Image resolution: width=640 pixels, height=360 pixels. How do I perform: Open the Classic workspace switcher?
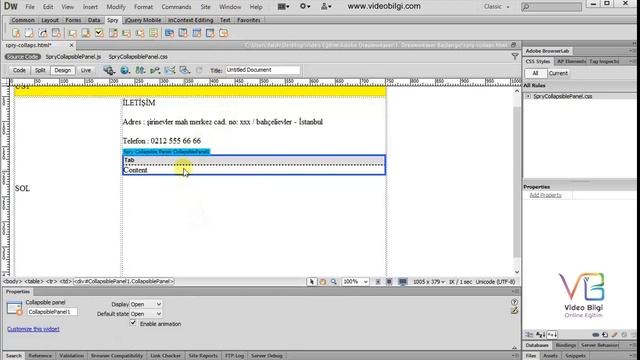[496, 7]
